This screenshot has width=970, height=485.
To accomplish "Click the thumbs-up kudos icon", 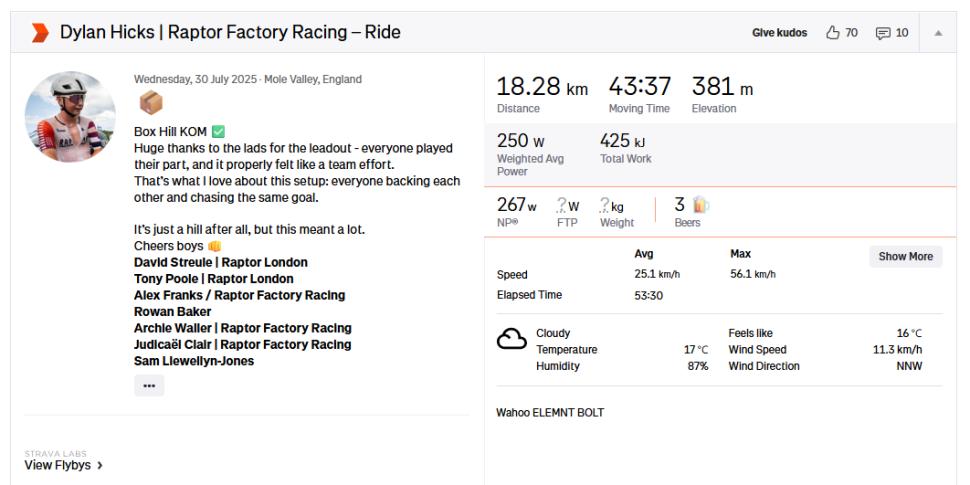I will [x=832, y=33].
